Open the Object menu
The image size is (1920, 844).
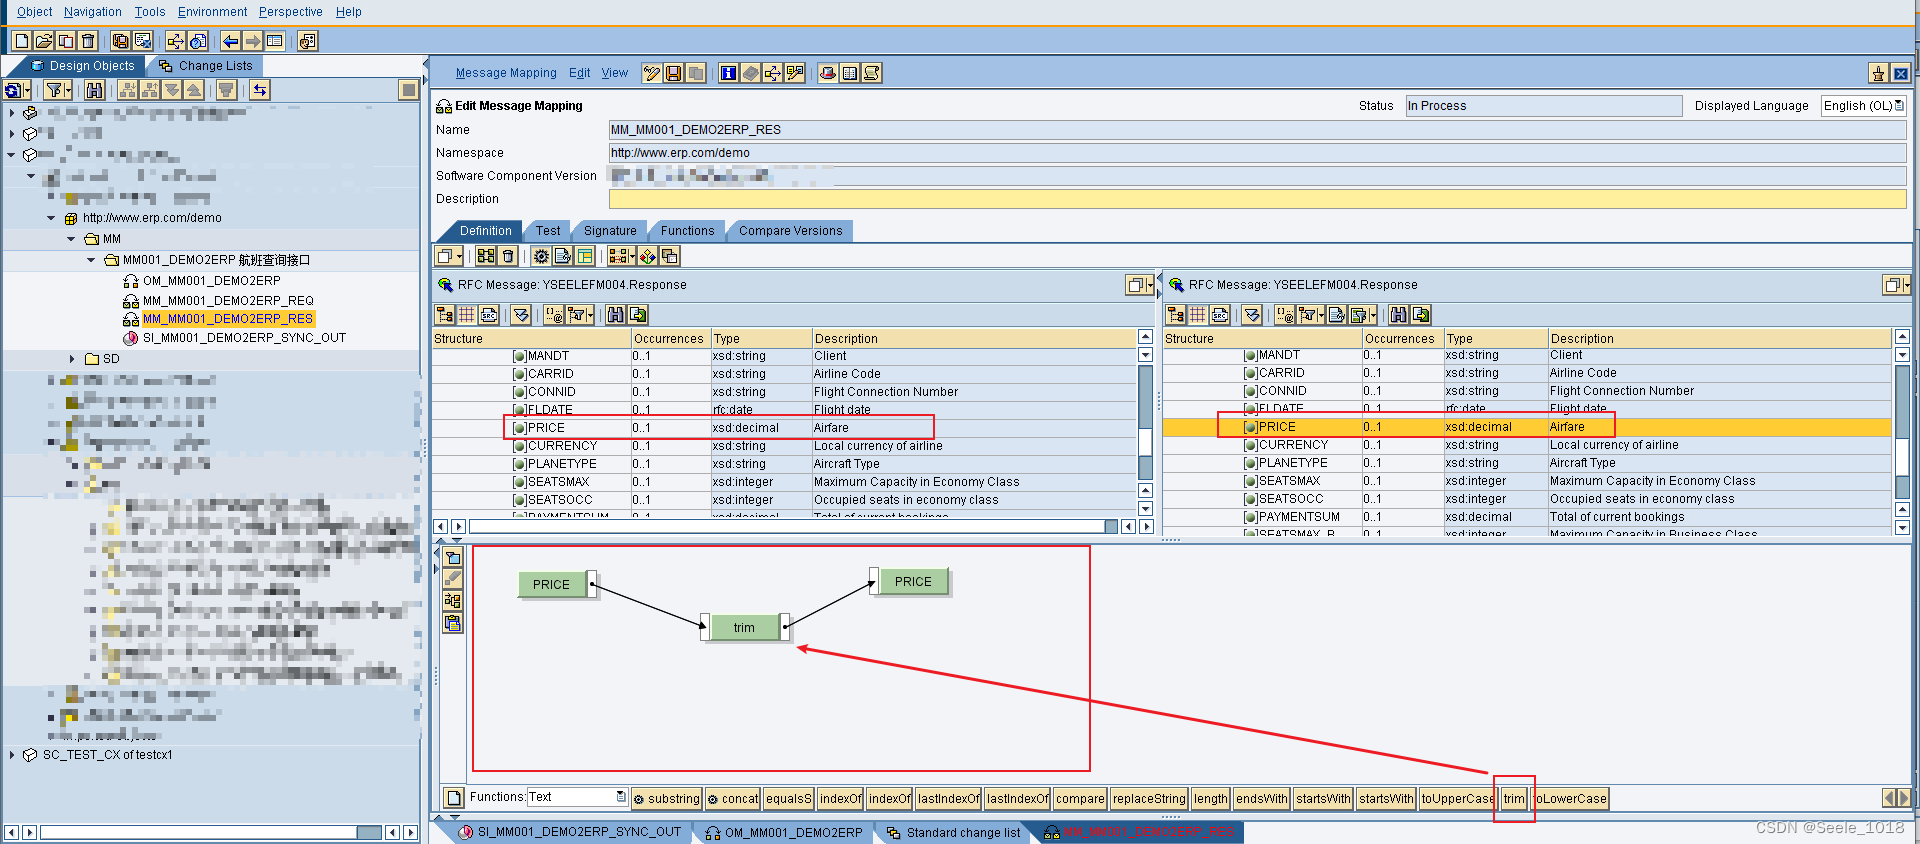(x=35, y=12)
